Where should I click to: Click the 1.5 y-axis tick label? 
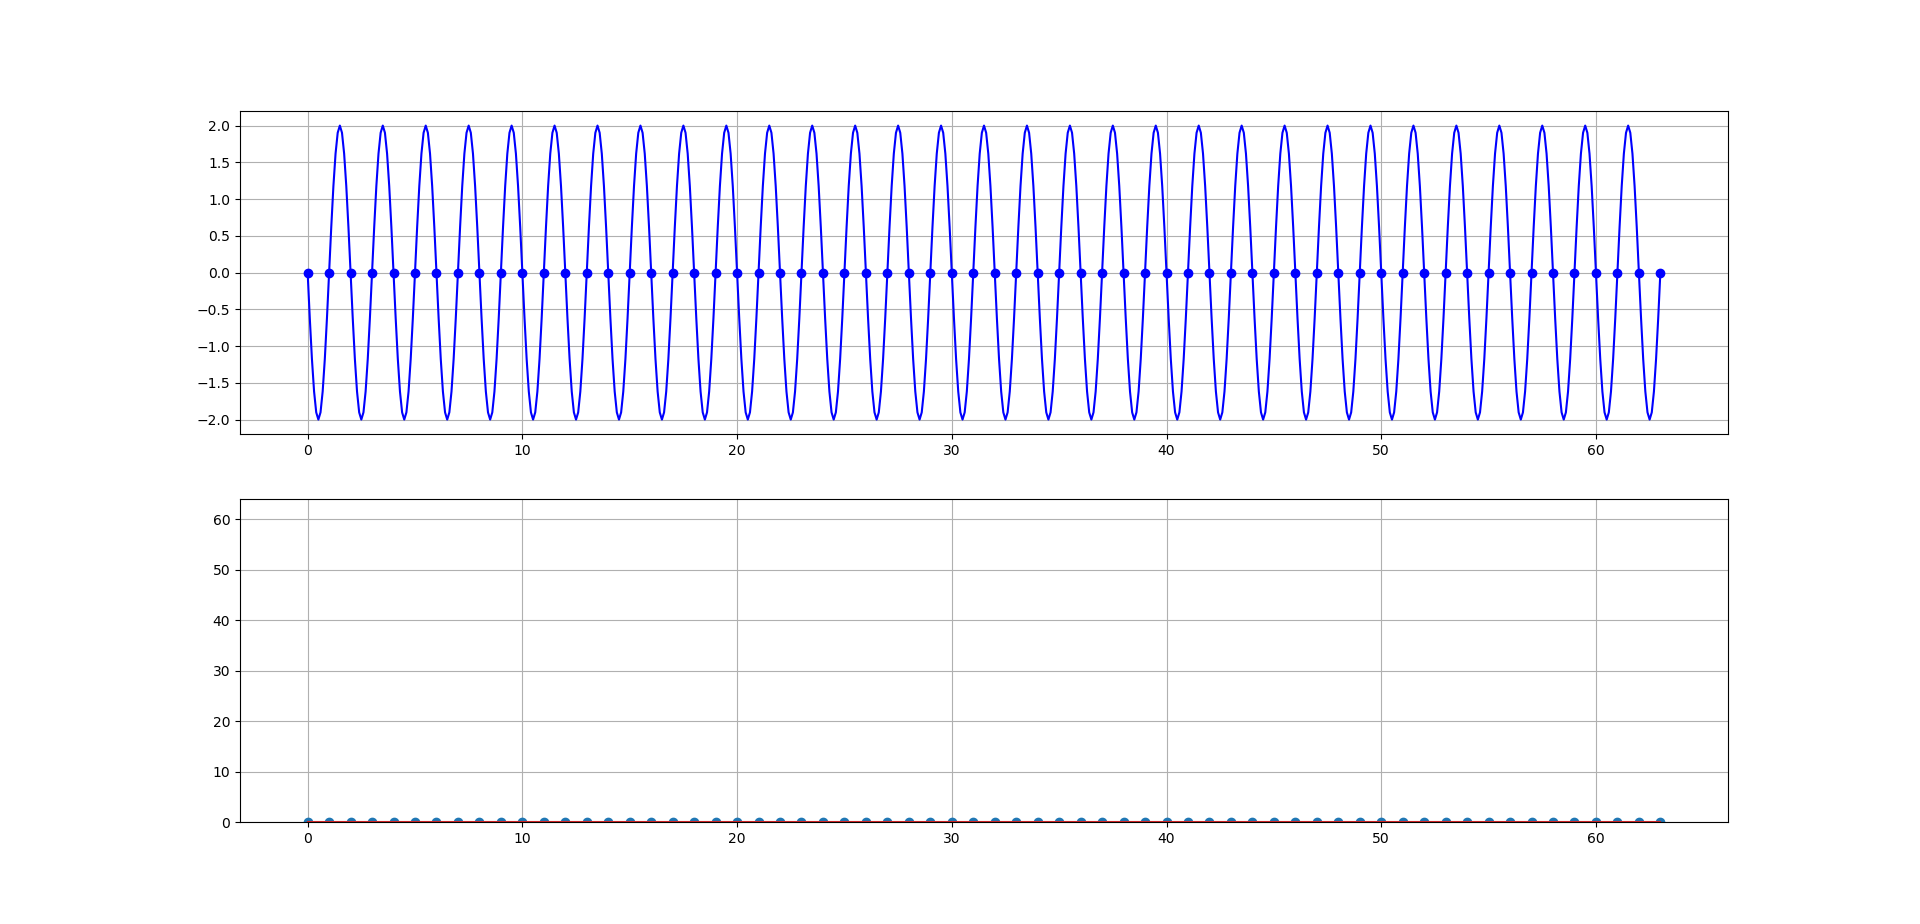click(x=219, y=163)
